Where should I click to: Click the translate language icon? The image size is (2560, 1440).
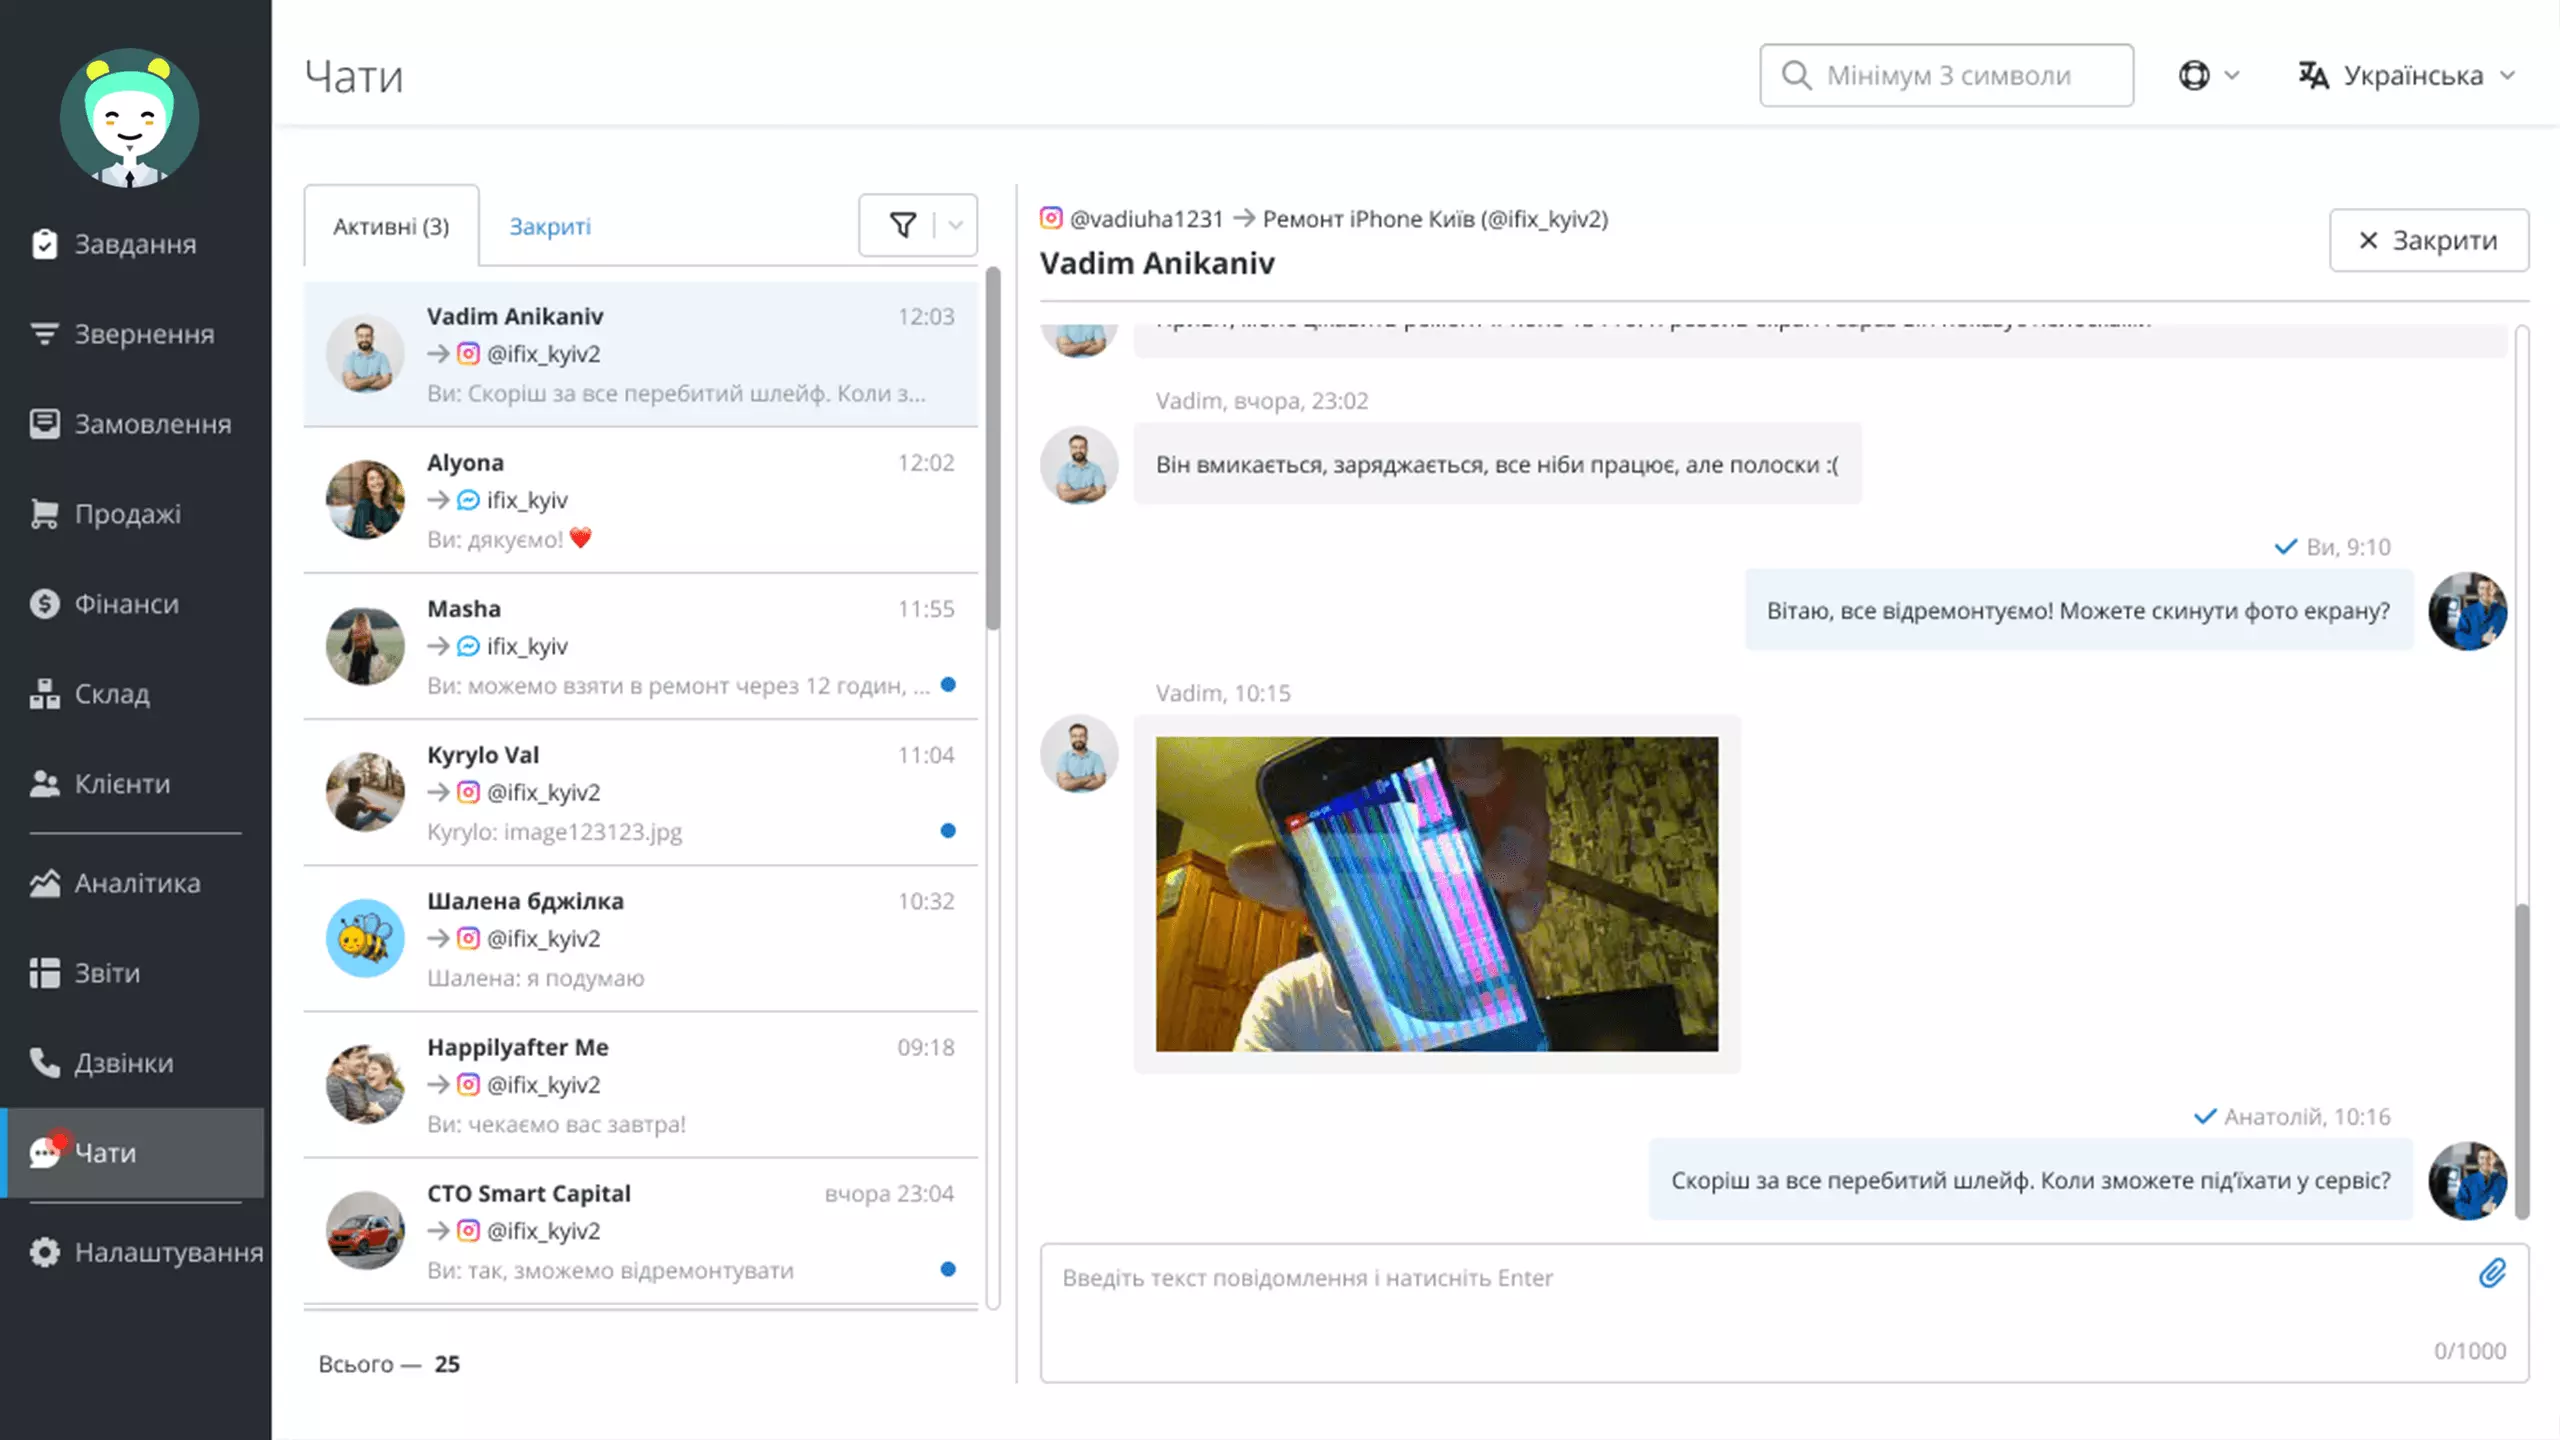(2313, 75)
